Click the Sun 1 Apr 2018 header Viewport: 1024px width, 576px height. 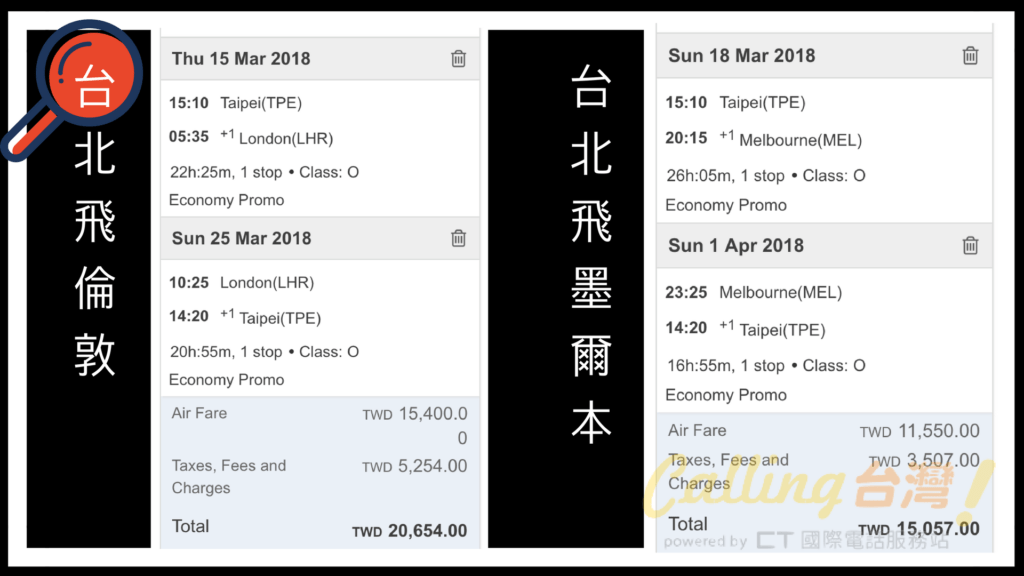coord(824,246)
